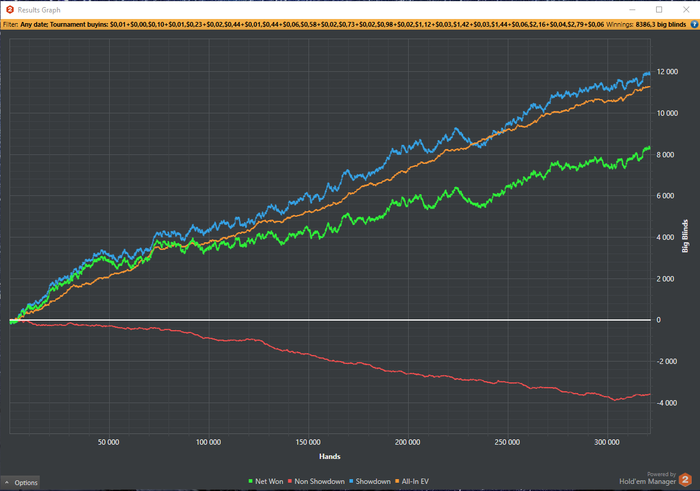Maximize the Results Graph window
The height and width of the screenshot is (491, 700).
[659, 9]
